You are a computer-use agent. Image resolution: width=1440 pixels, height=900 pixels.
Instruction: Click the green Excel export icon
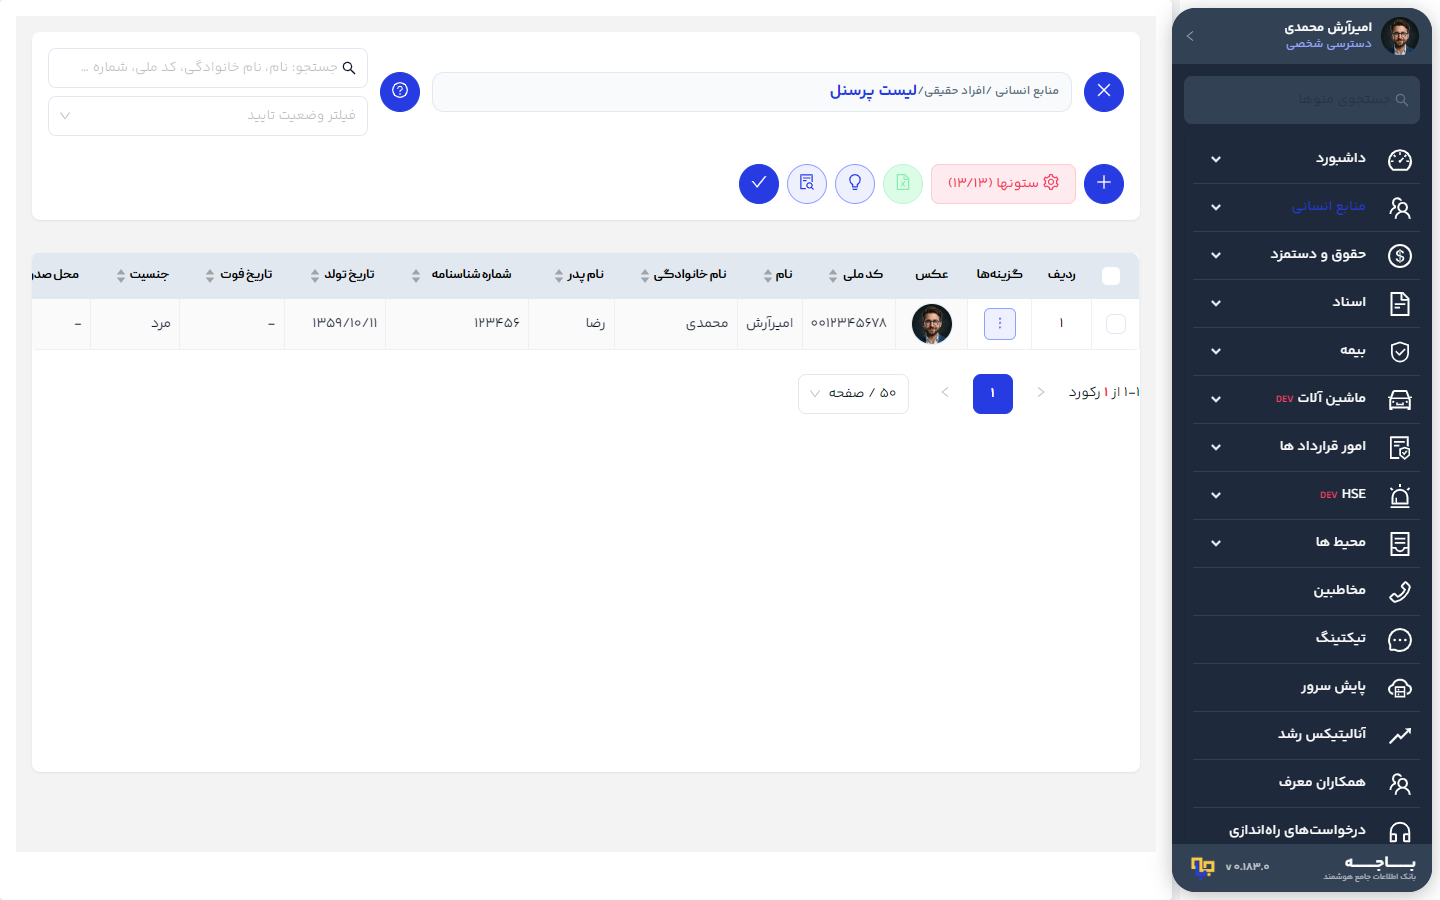(903, 184)
